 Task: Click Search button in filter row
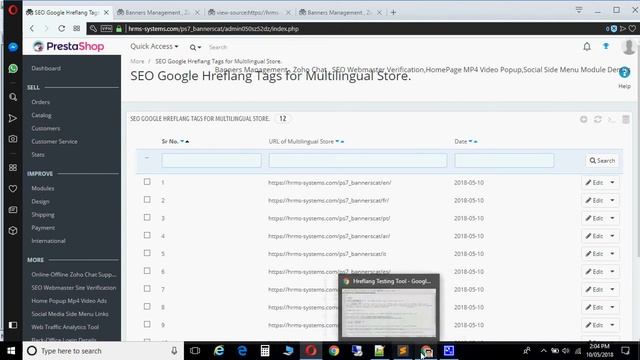[602, 161]
